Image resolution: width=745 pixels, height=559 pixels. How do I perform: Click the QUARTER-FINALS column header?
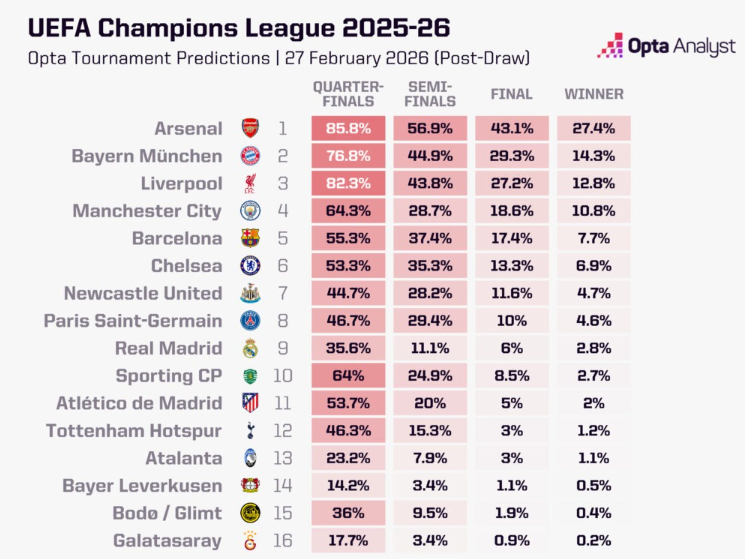348,94
